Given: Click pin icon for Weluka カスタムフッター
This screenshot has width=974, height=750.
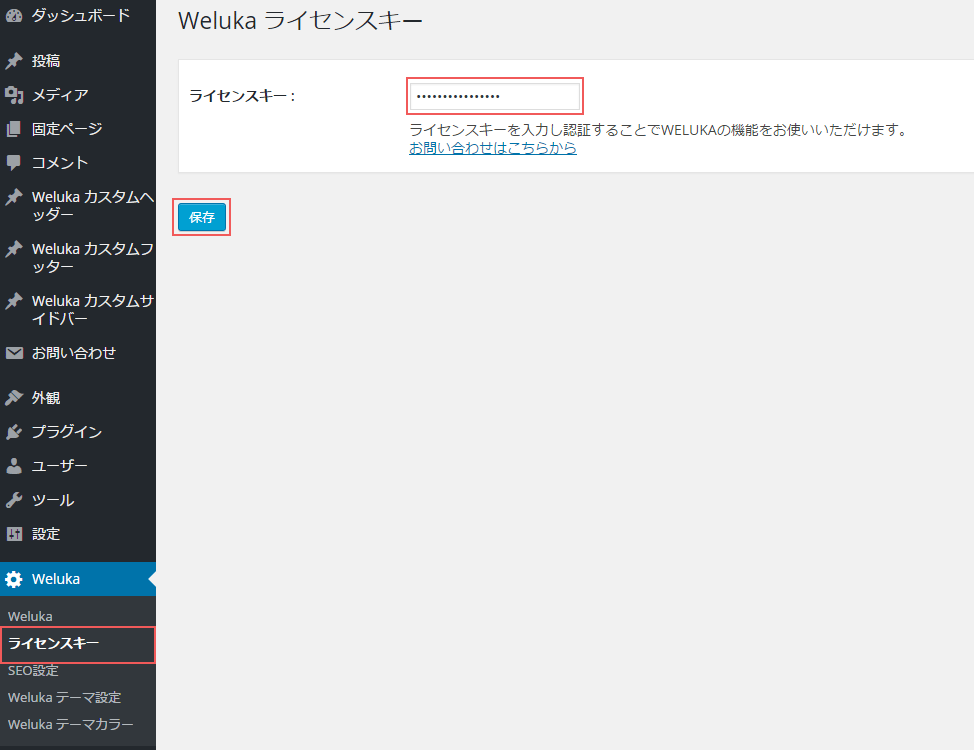Looking at the screenshot, I should (14, 249).
